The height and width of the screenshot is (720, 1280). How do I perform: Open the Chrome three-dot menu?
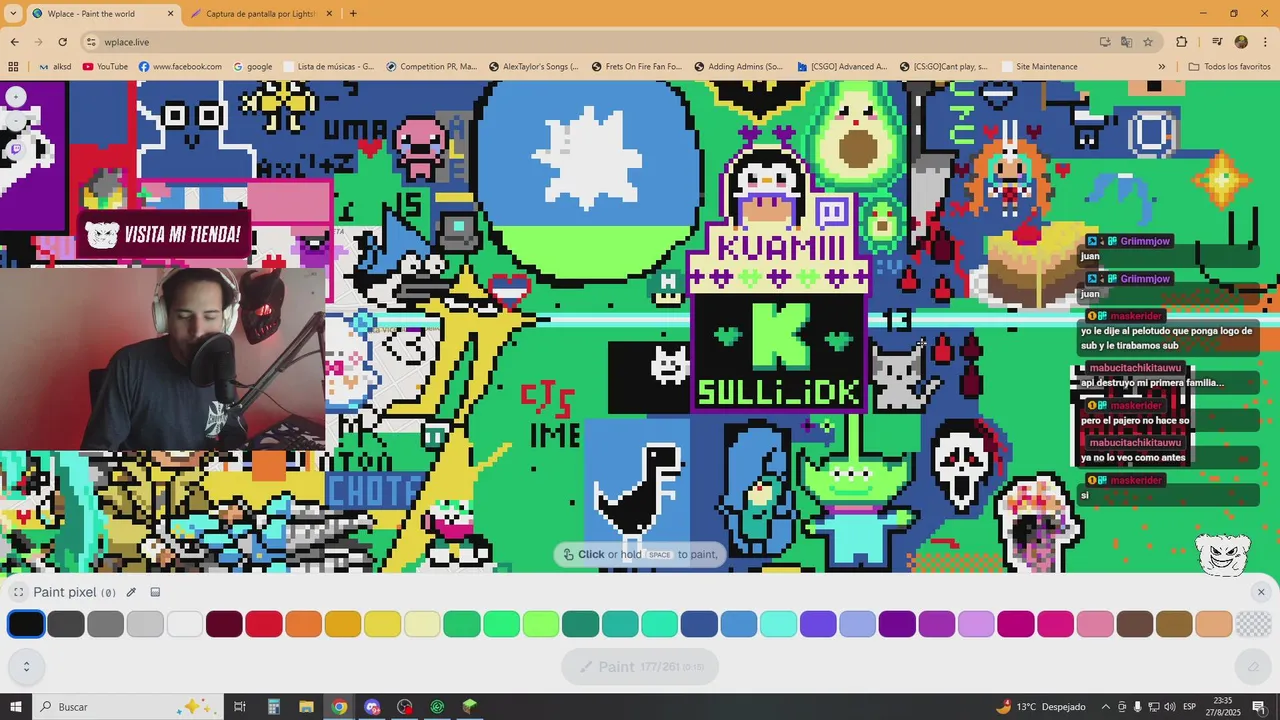coord(1264,42)
